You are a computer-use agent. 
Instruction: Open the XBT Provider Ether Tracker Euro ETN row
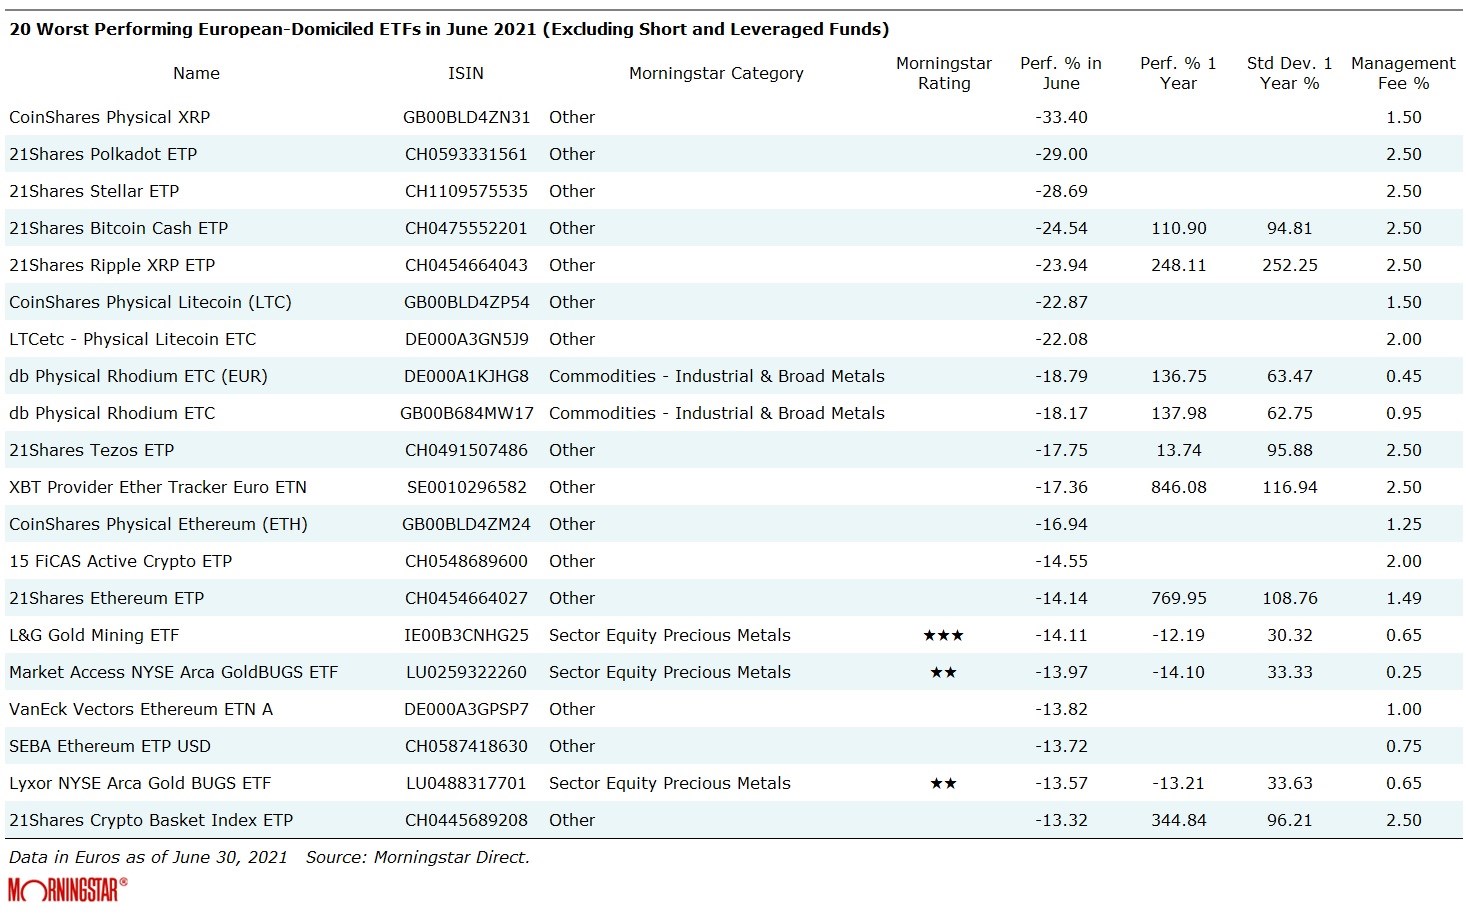tap(158, 487)
